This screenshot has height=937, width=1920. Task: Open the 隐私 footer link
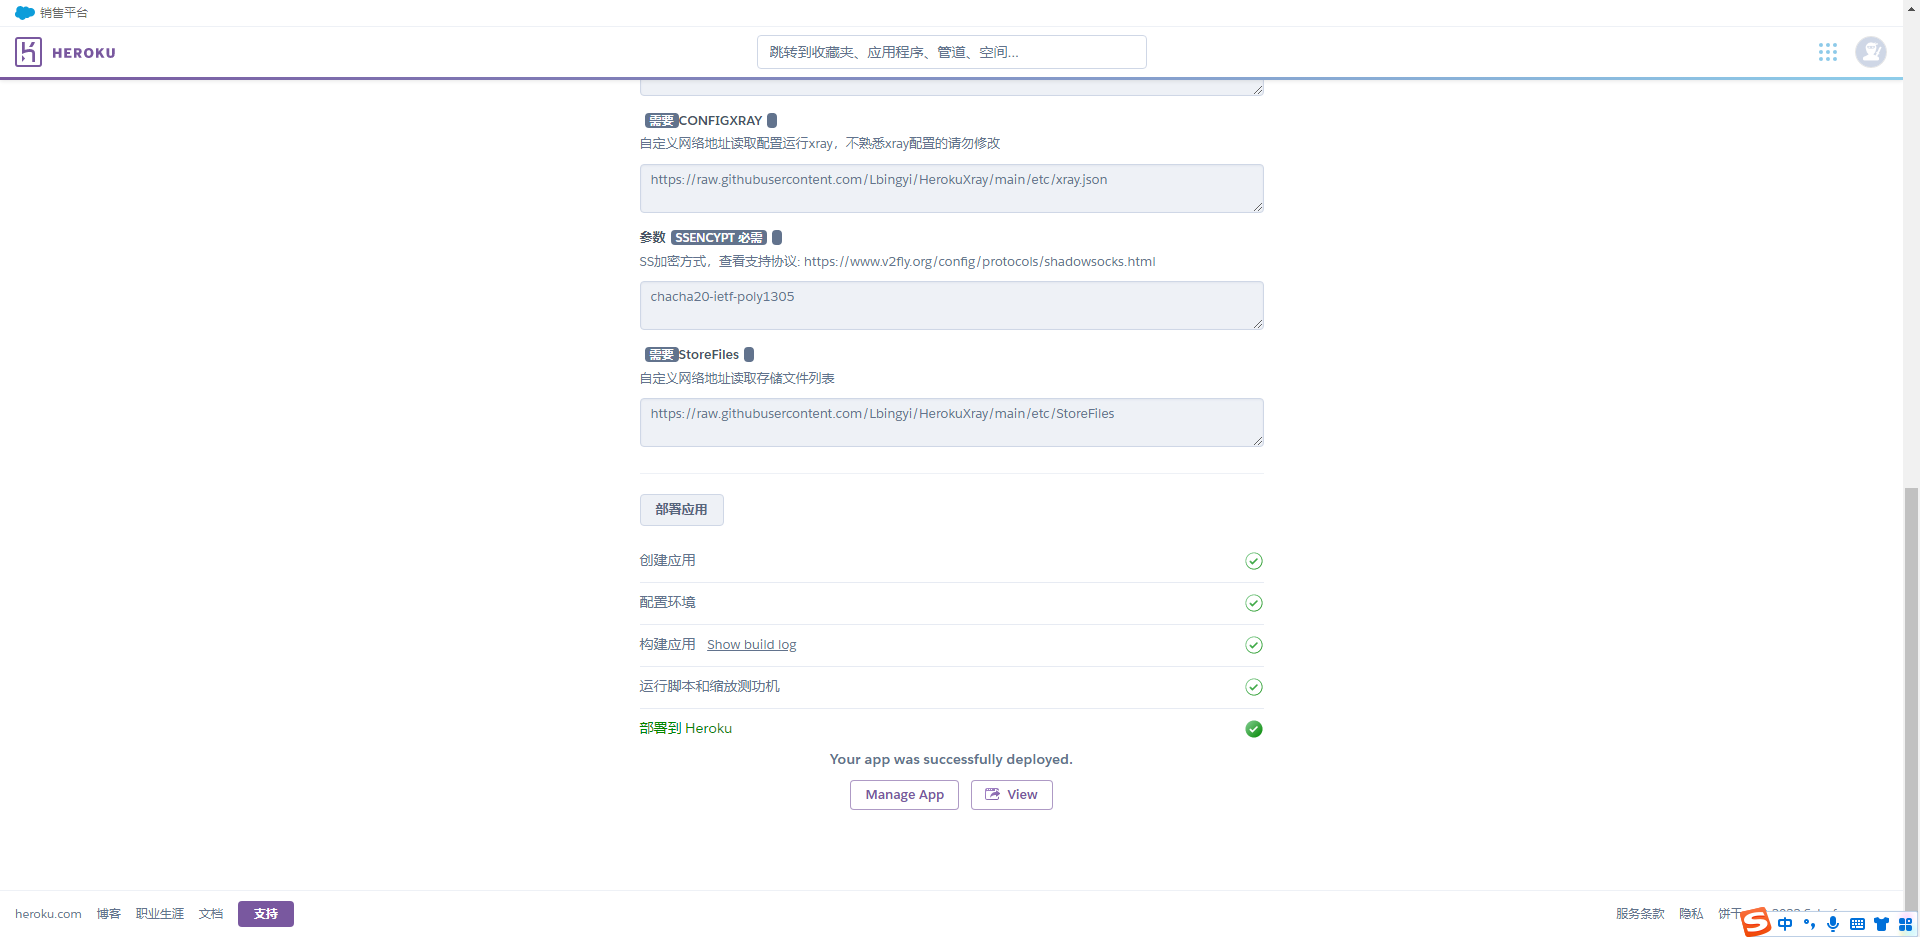(1691, 914)
